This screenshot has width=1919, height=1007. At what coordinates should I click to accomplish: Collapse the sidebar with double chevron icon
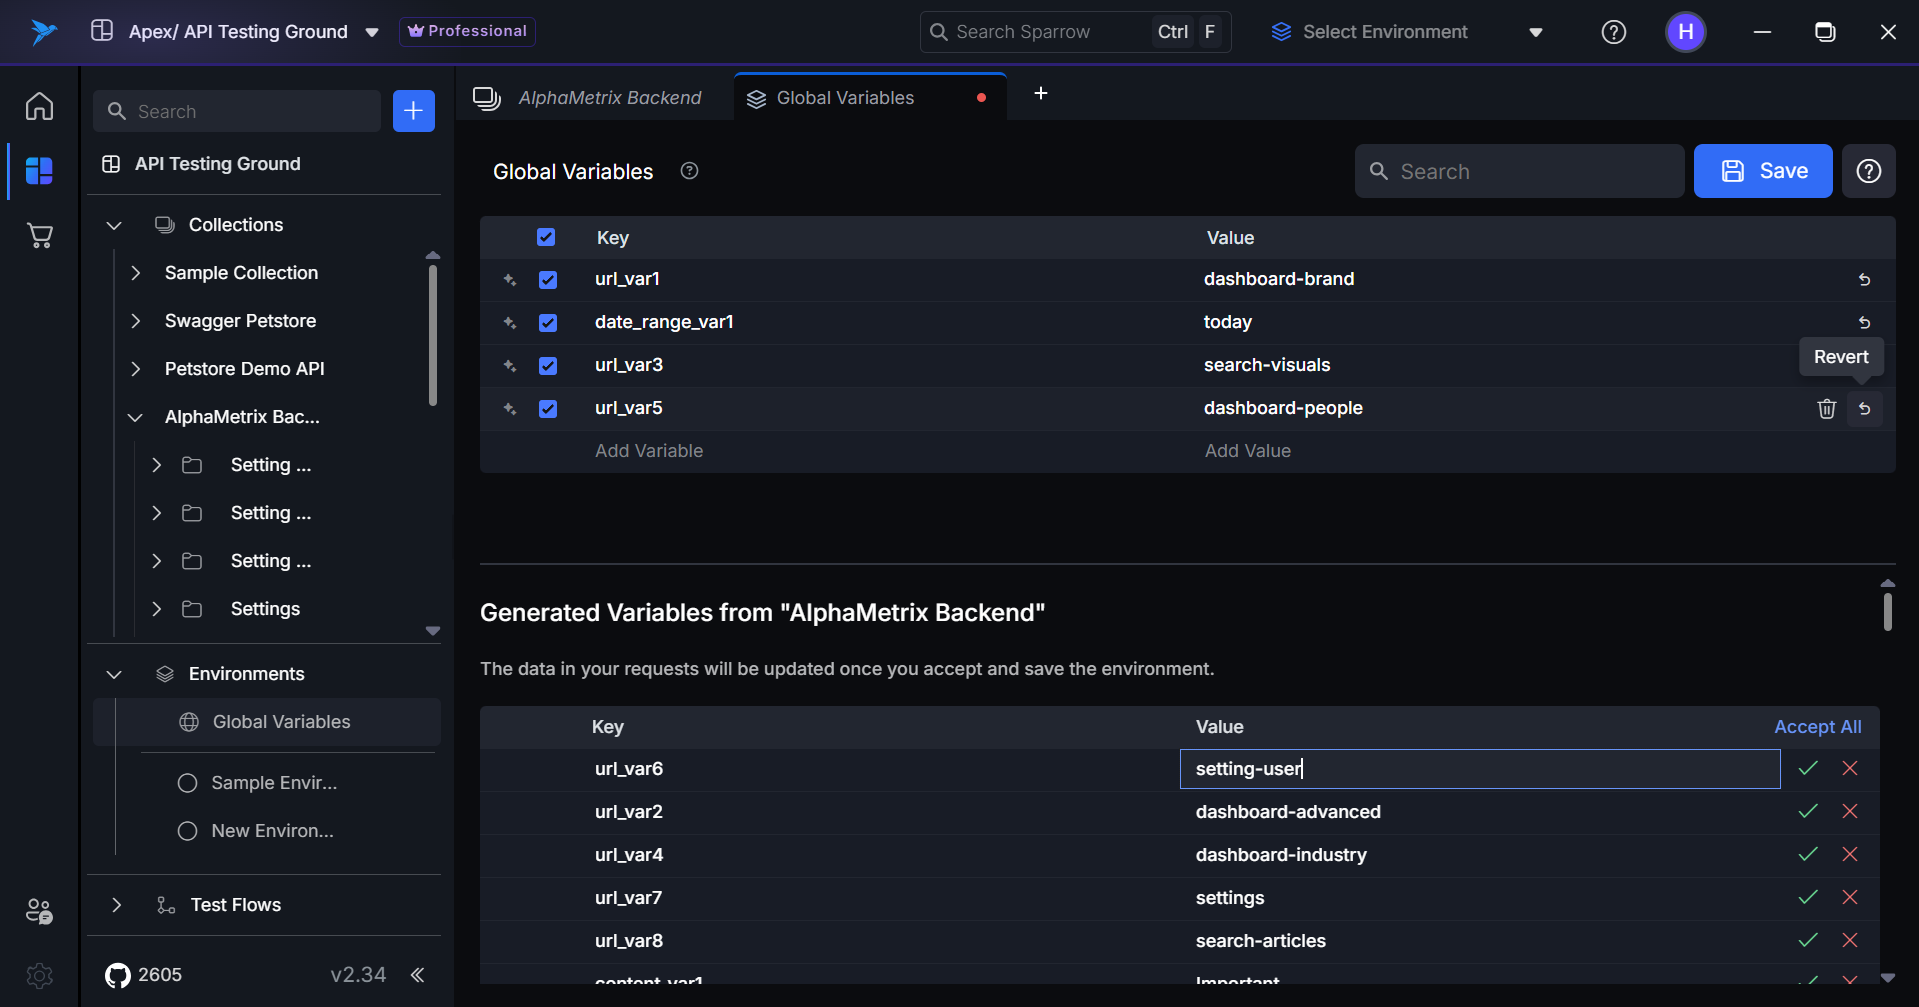(x=418, y=975)
